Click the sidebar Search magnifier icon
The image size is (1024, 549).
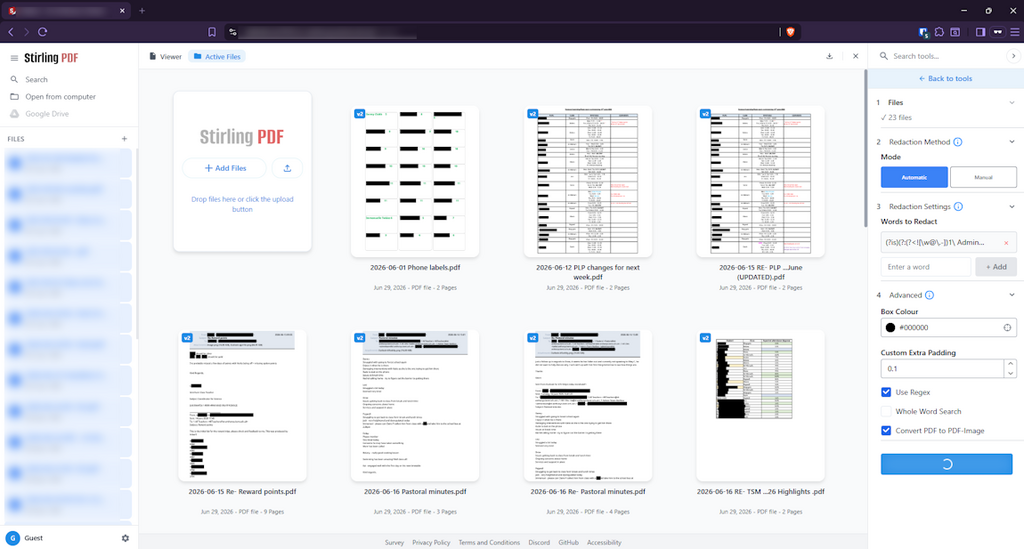coord(14,79)
